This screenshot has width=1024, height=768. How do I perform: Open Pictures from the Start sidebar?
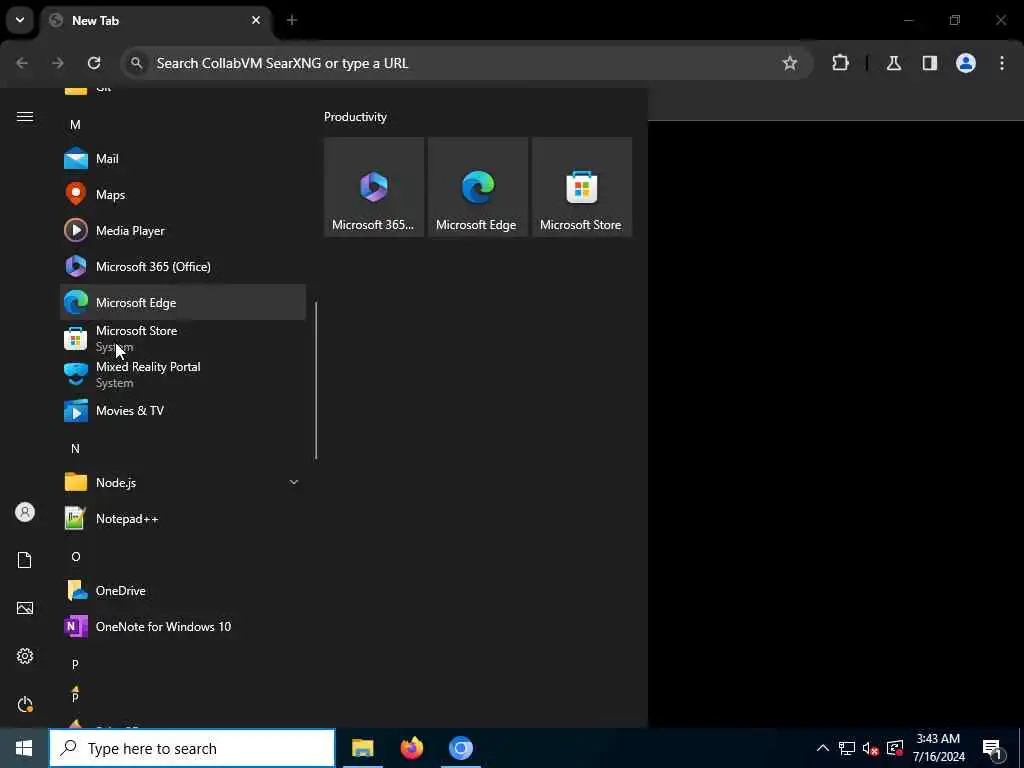coord(25,608)
